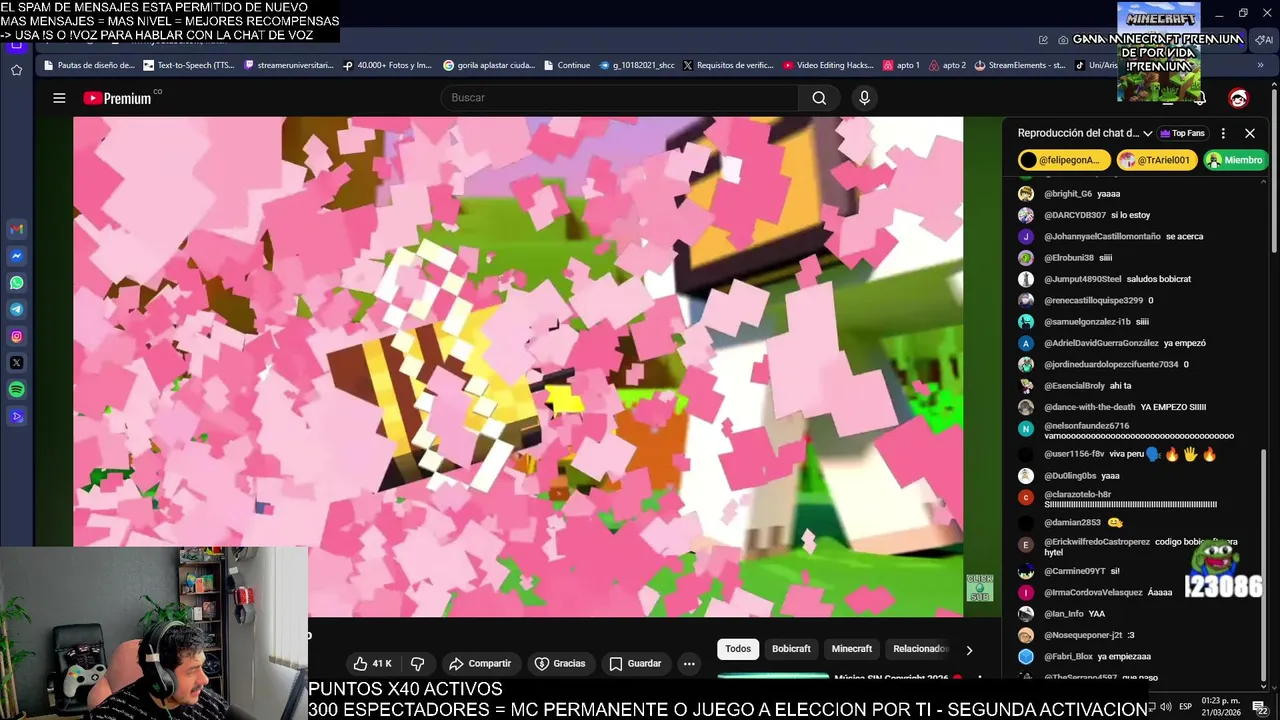1280x720 pixels.
Task: Open Telegram in browser sidebar
Action: [x=16, y=310]
